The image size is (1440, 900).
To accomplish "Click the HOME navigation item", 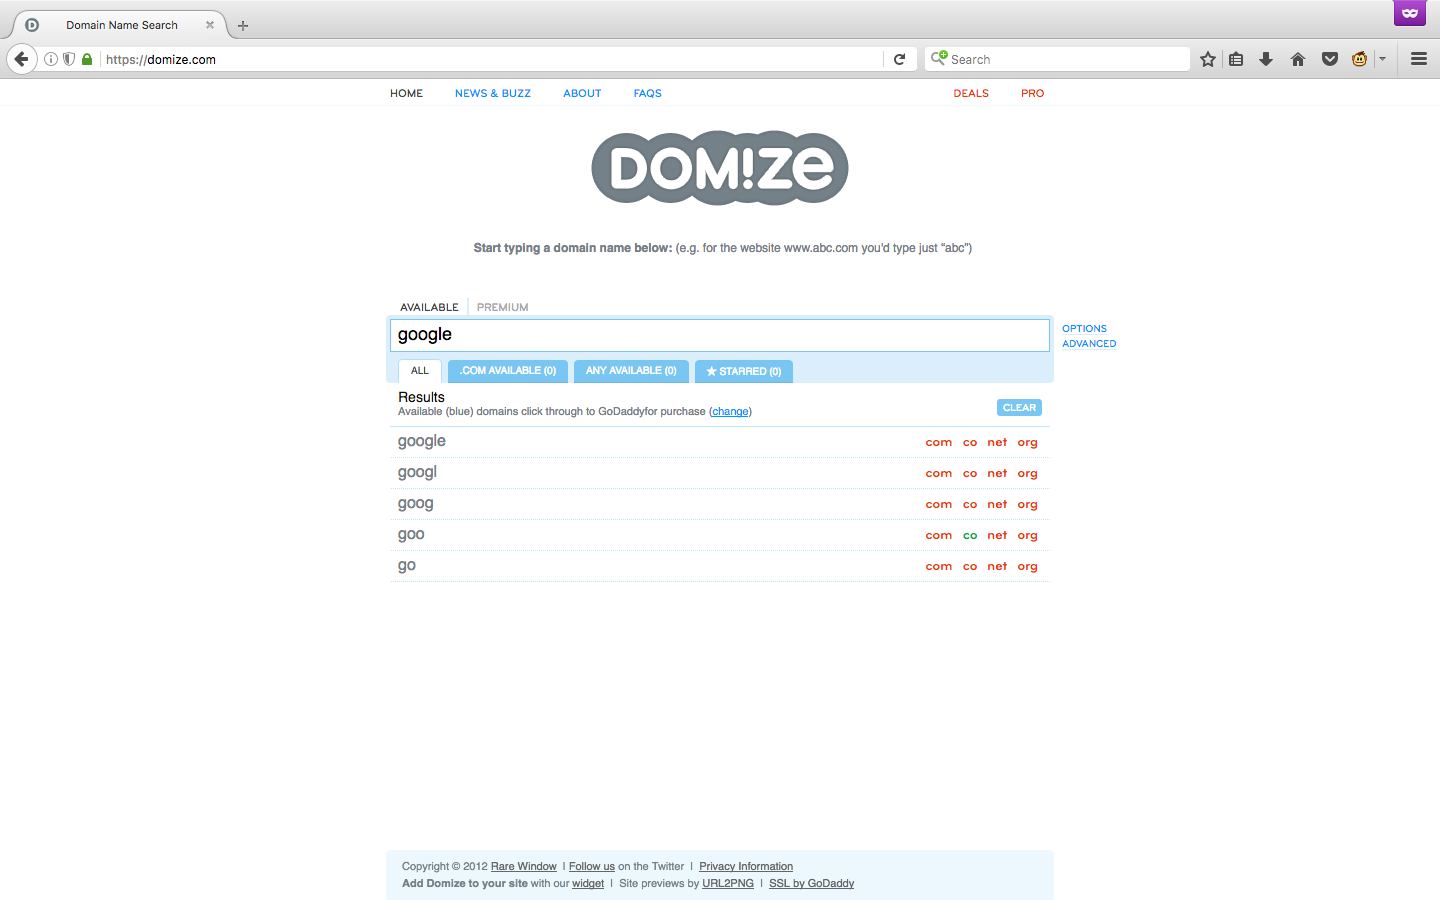I will [406, 93].
